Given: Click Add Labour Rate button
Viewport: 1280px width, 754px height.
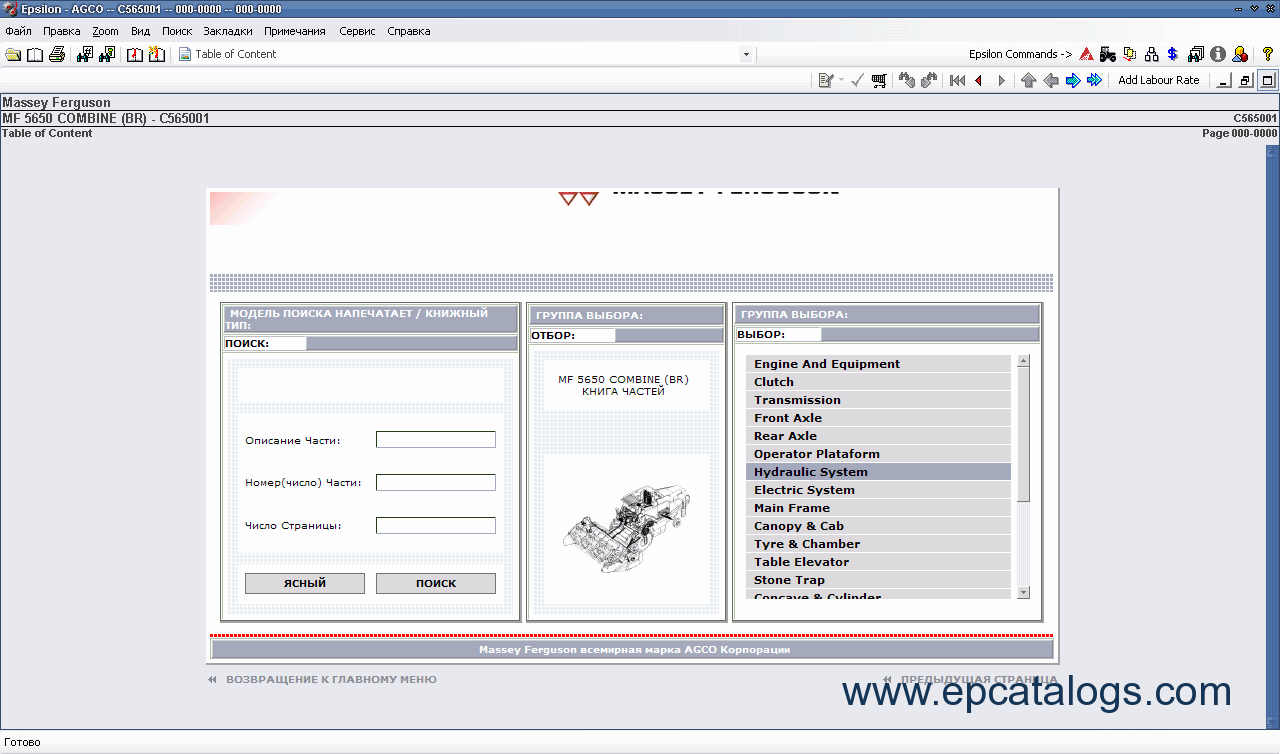Looking at the screenshot, I should (x=1158, y=80).
